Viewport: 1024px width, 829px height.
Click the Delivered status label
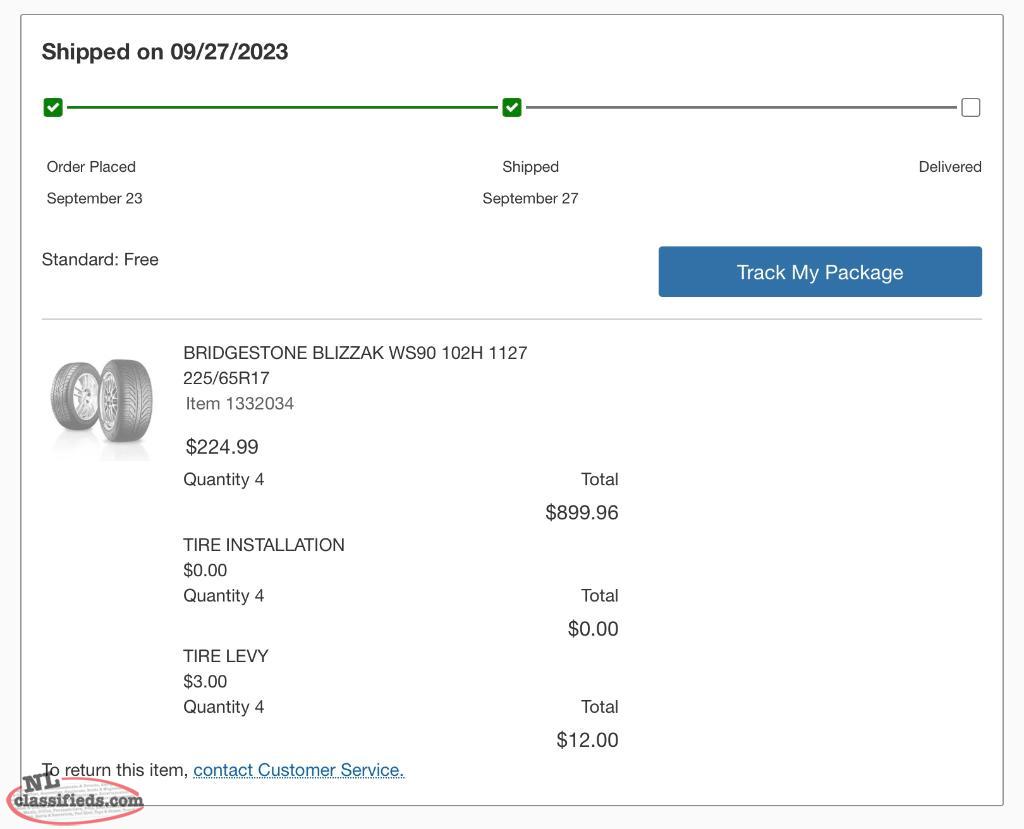tap(949, 167)
